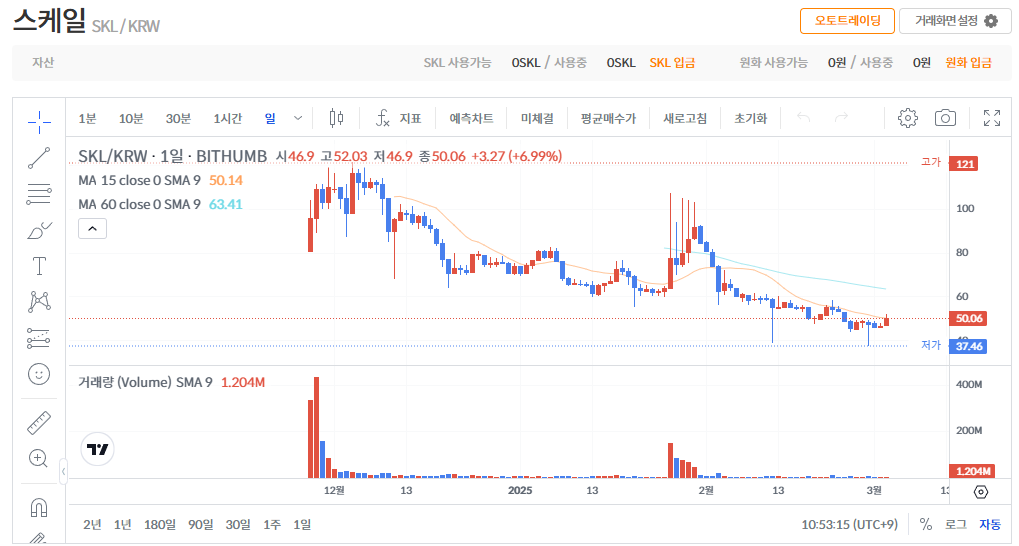This screenshot has height=546, width=1019.
Task: Open the horizontal lines Fibonacci tool
Action: [x=39, y=194]
